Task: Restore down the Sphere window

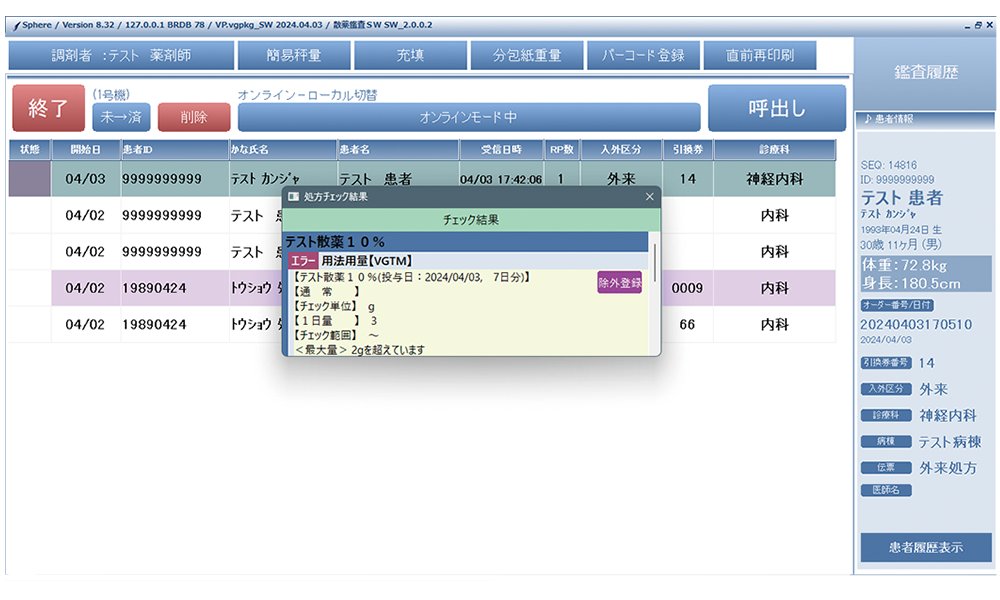Action: (x=978, y=26)
